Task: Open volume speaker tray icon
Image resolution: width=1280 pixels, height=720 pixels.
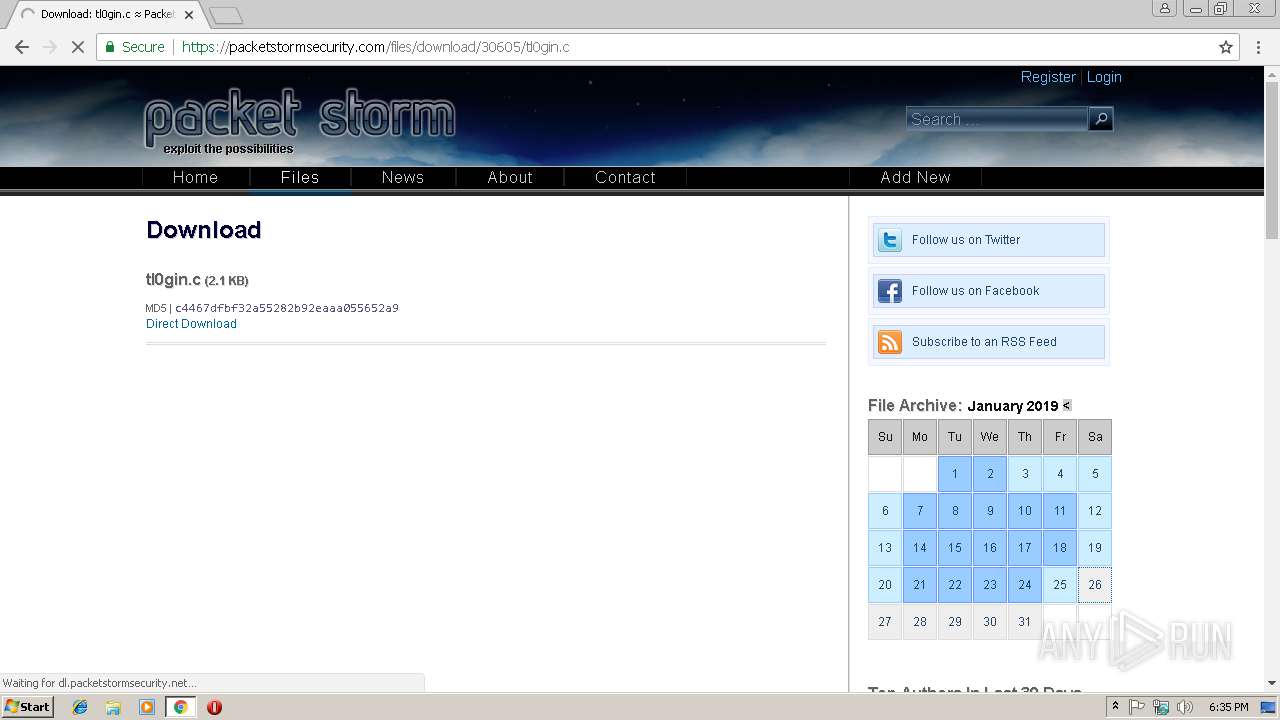Action: click(x=1185, y=707)
